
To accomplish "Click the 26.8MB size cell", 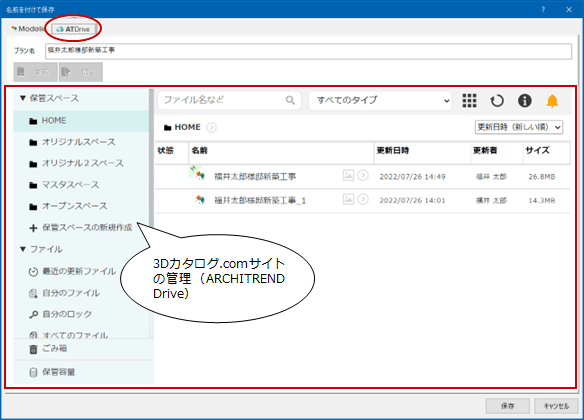I will 542,177.
